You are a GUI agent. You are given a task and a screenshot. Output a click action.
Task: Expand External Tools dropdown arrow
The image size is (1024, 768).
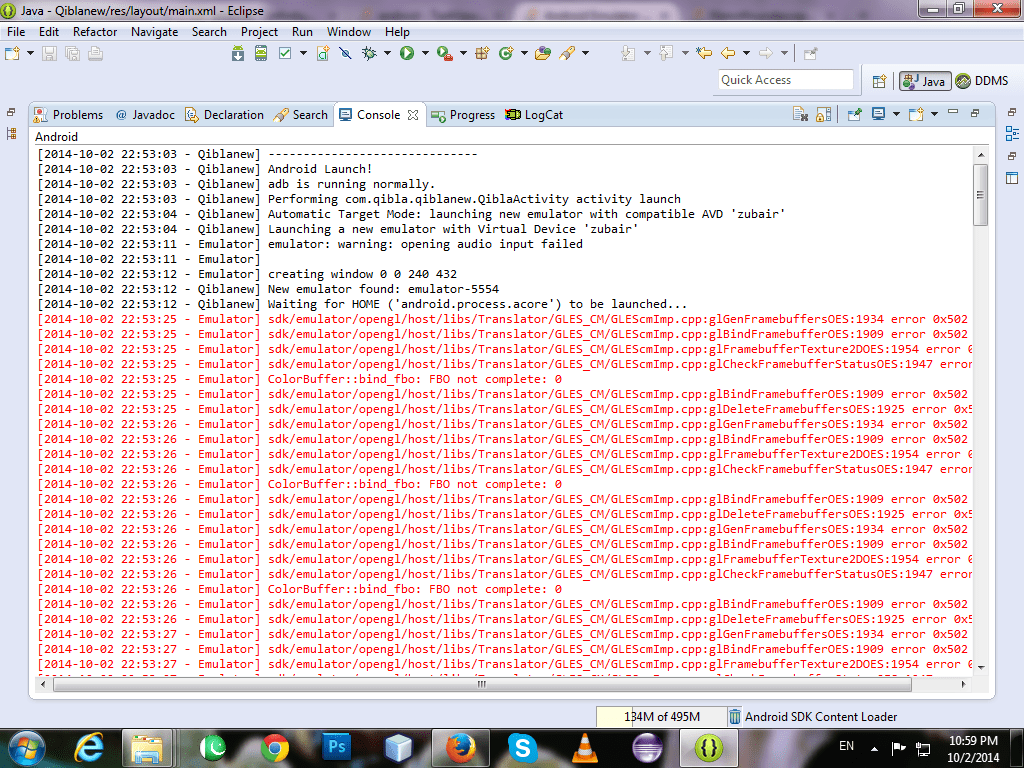tap(463, 54)
